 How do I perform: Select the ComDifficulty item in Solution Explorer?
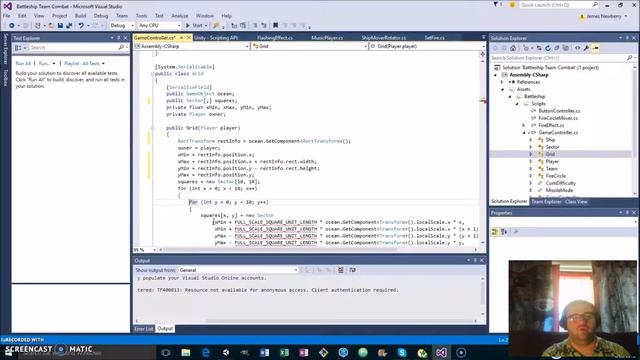(560, 183)
